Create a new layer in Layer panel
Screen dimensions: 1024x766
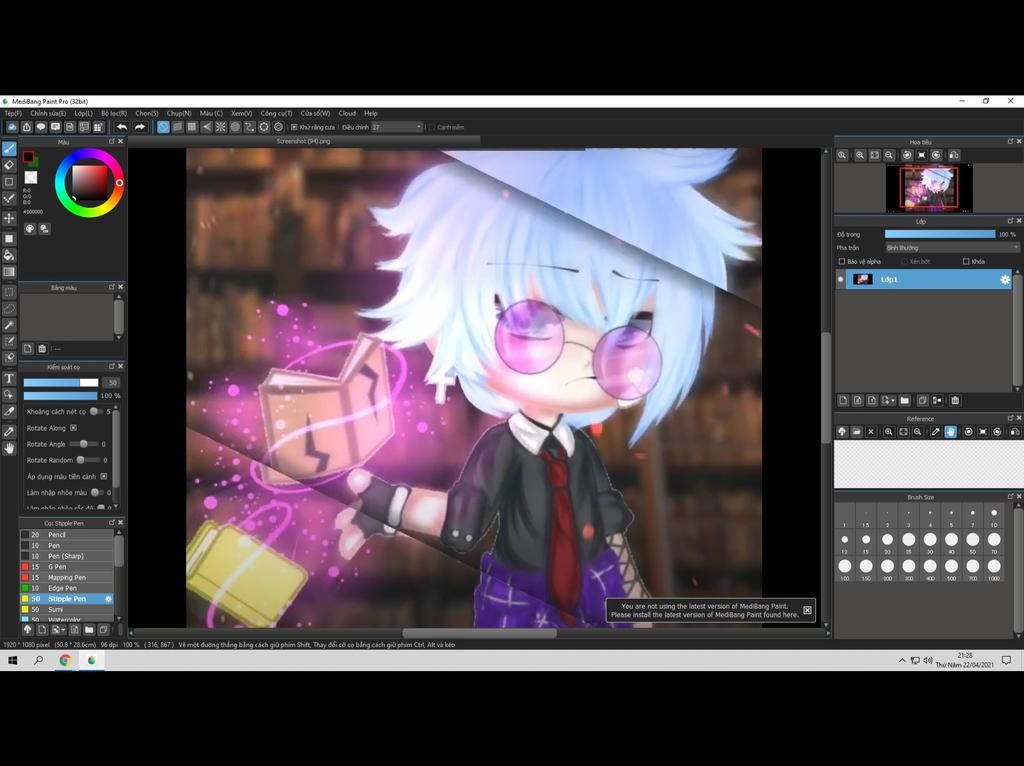tap(843, 400)
